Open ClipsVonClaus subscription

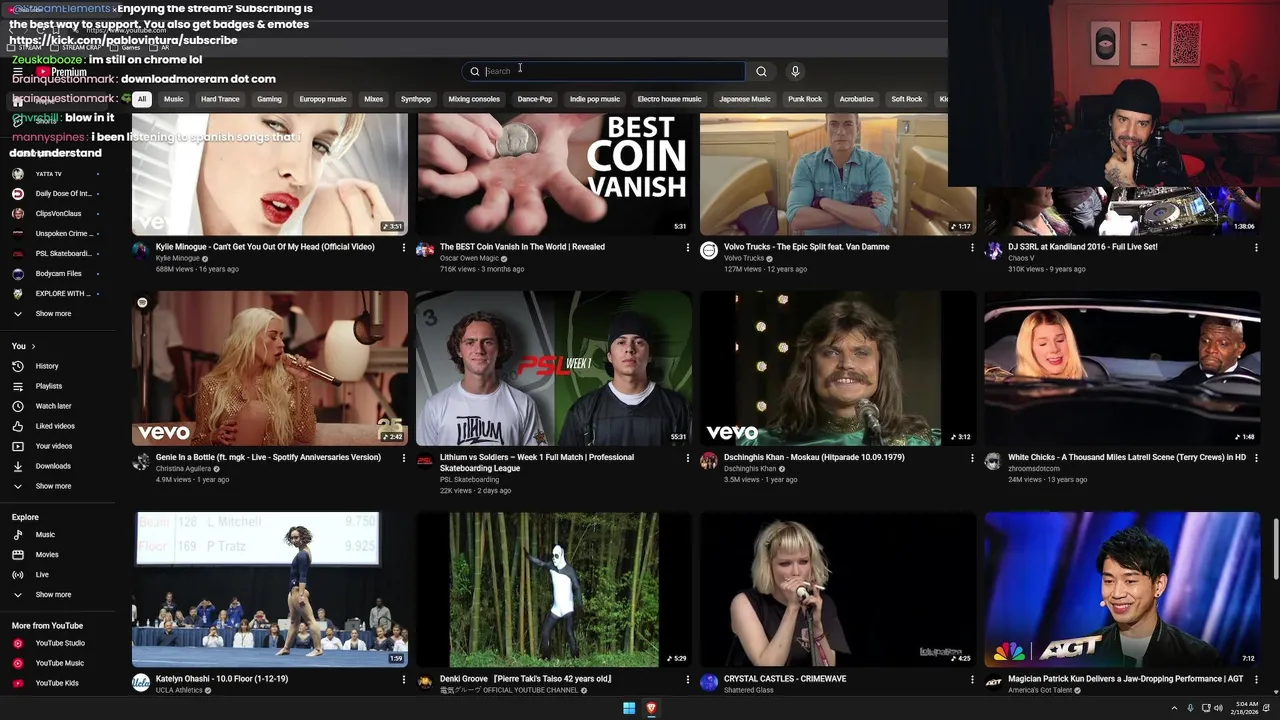click(x=59, y=214)
